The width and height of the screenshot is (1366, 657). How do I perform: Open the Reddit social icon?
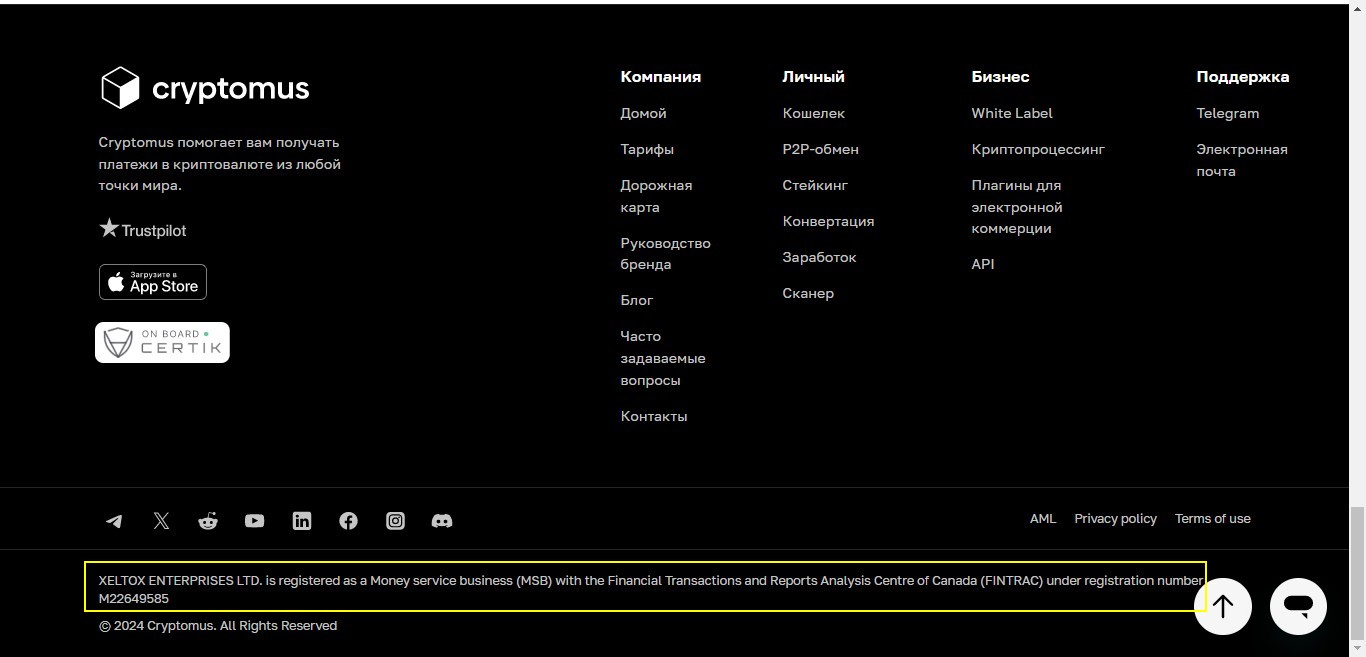(x=208, y=521)
